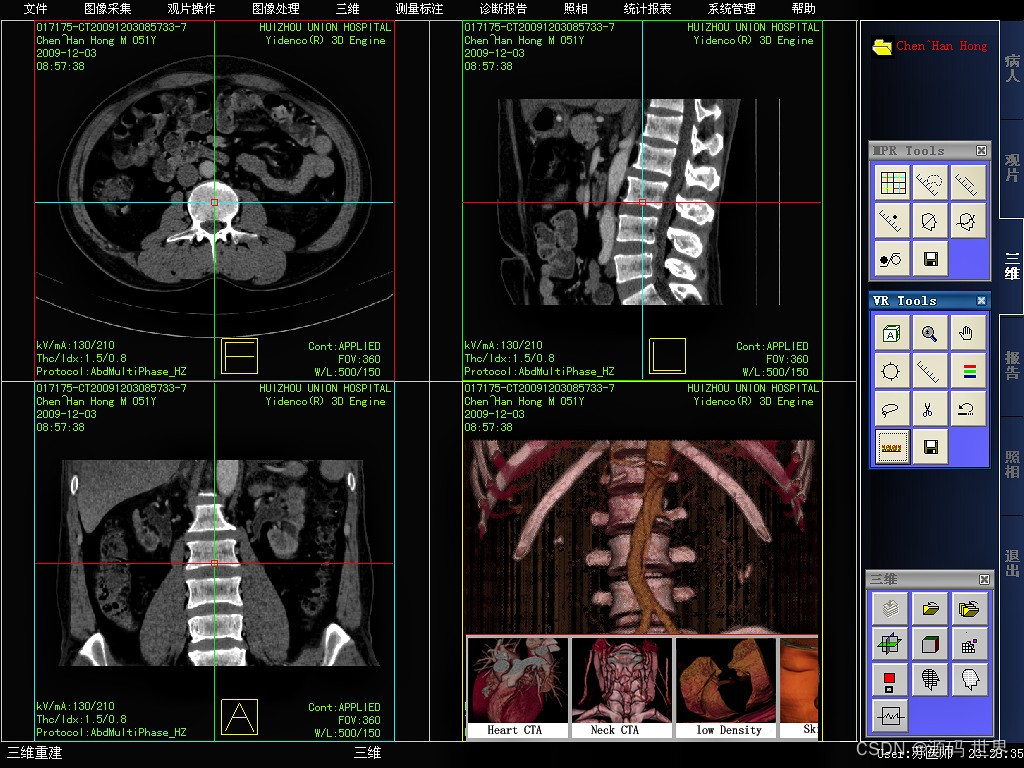The image size is (1024, 768).
Task: Open the 帮助 menu
Action: 803,8
